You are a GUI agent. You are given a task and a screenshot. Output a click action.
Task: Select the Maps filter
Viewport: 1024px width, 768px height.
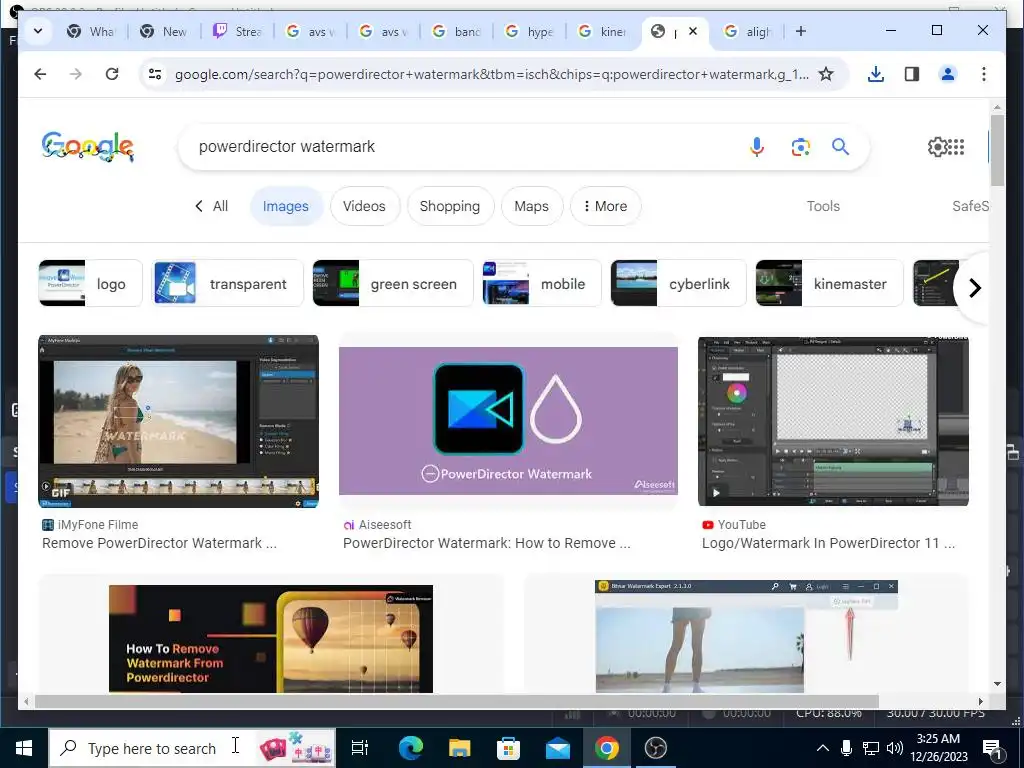[x=532, y=206]
